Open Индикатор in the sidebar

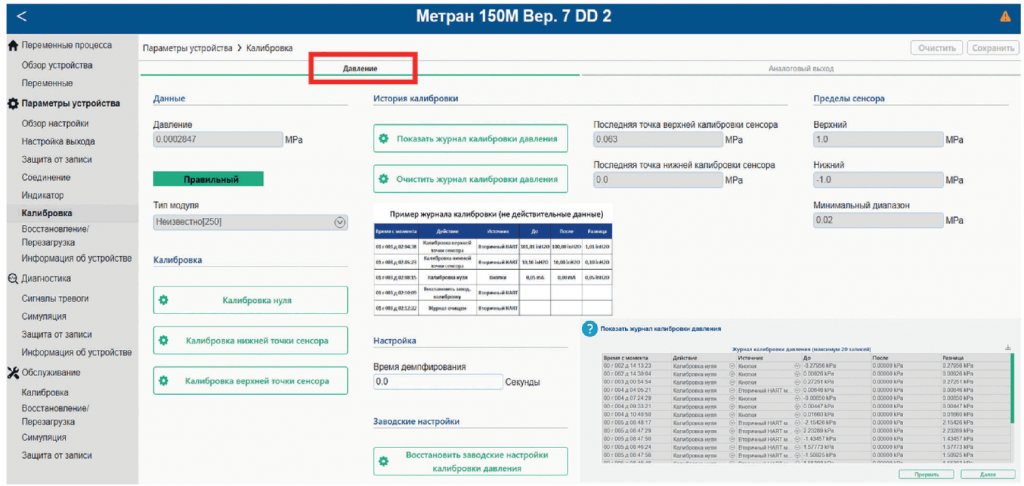click(x=43, y=195)
